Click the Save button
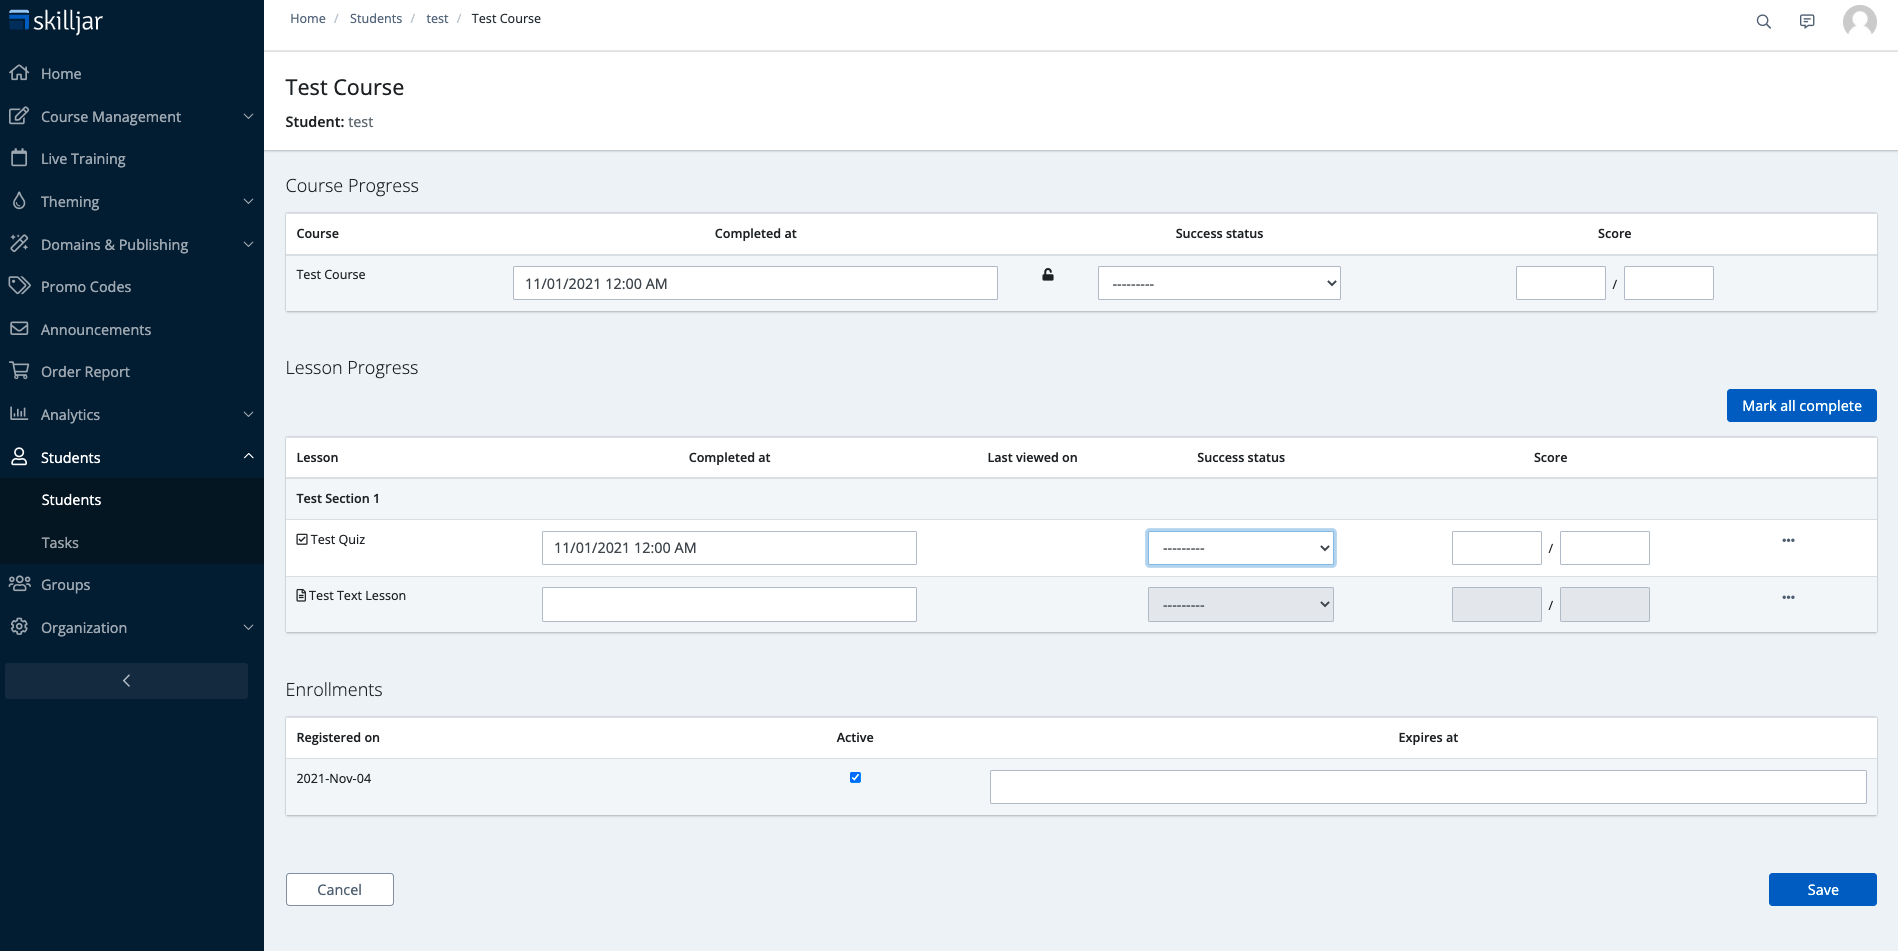Image resolution: width=1898 pixels, height=951 pixels. (x=1822, y=890)
